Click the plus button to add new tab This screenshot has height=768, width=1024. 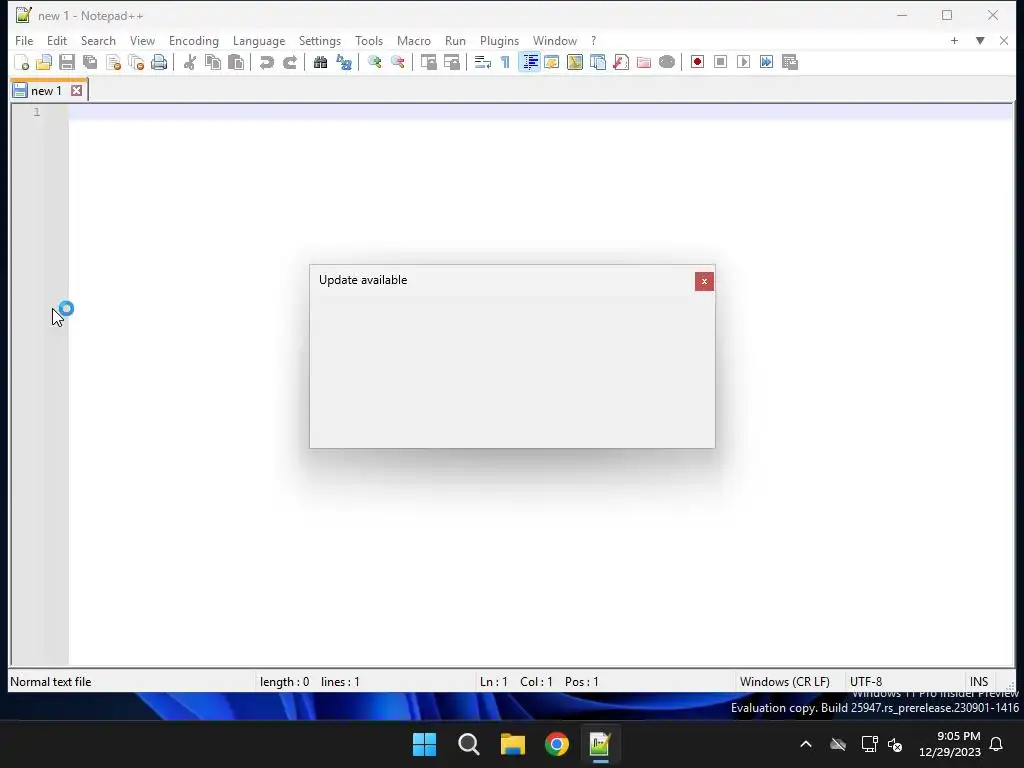pos(954,40)
